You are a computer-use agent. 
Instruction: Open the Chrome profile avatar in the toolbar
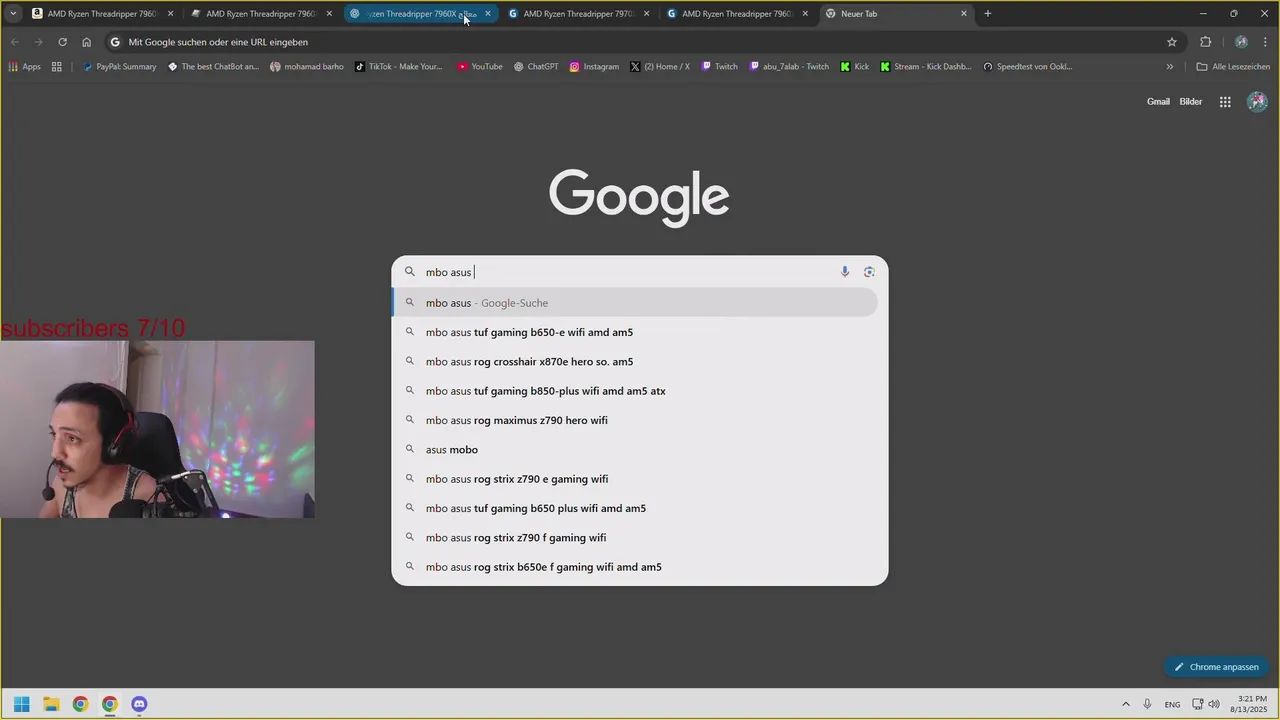coord(1241,42)
